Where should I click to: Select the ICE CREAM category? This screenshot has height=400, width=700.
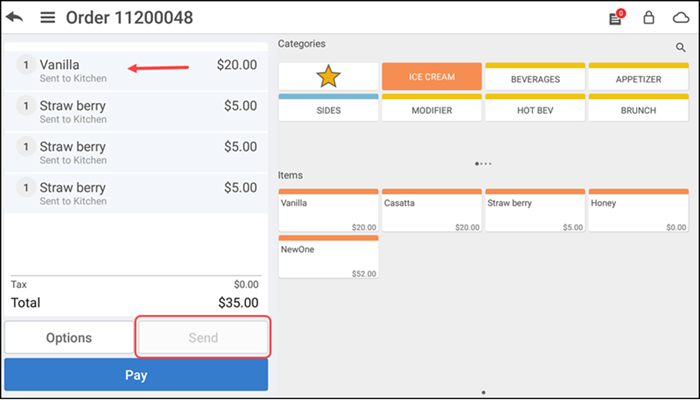[x=432, y=76]
